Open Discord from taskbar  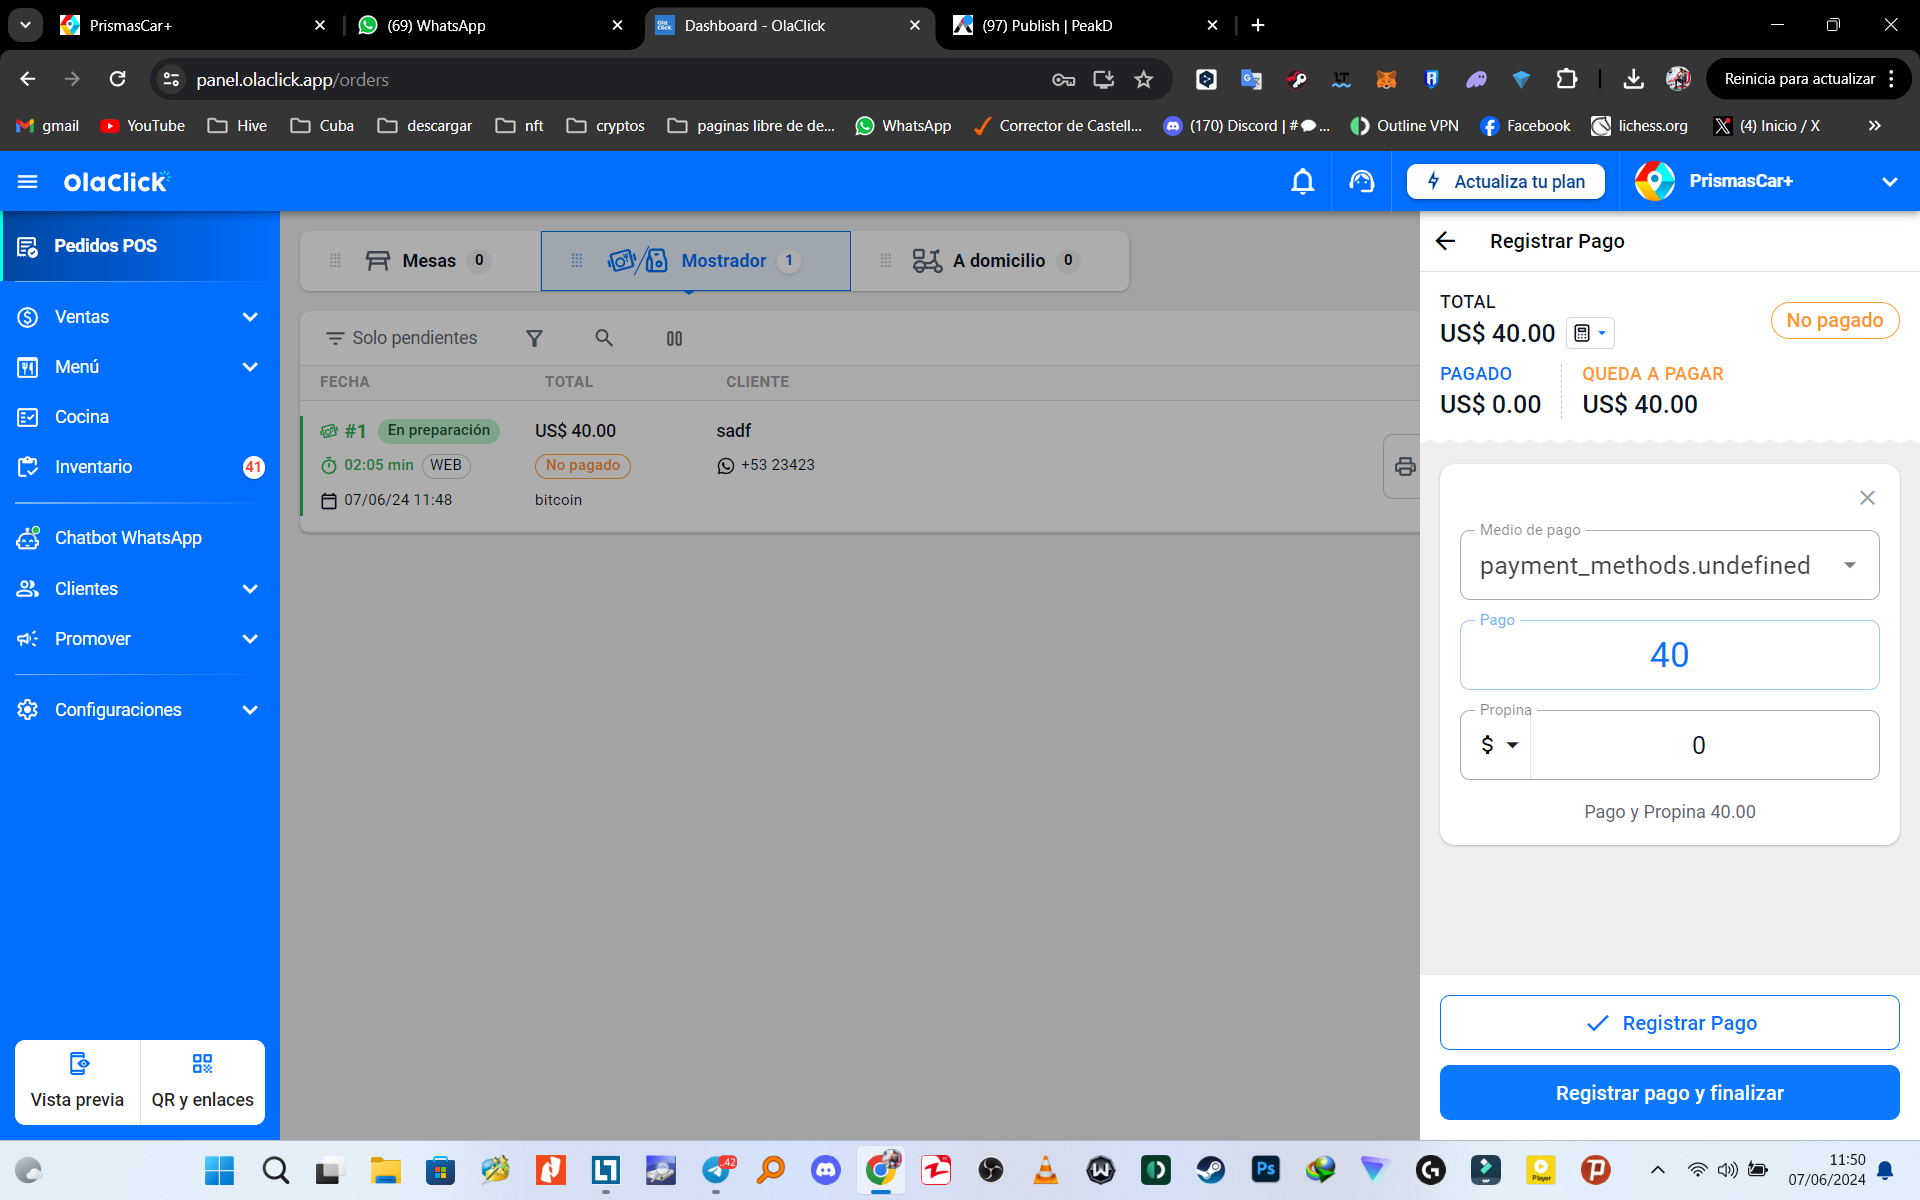(826, 1170)
